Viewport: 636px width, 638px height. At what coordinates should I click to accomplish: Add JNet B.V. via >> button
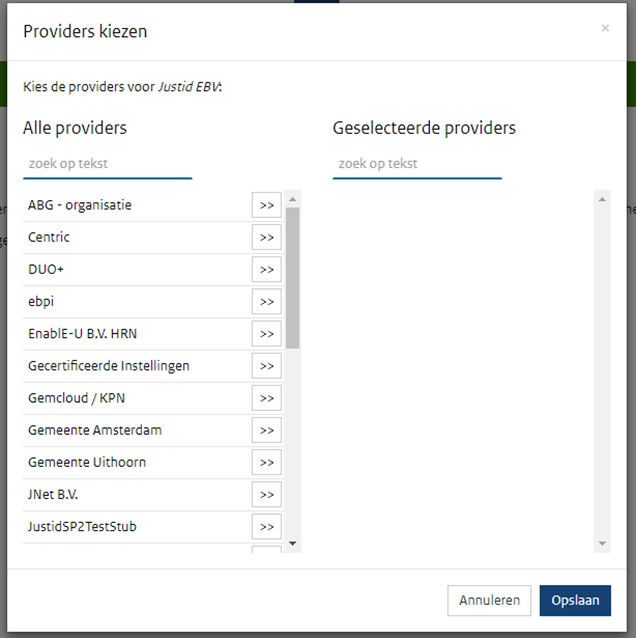pos(267,494)
